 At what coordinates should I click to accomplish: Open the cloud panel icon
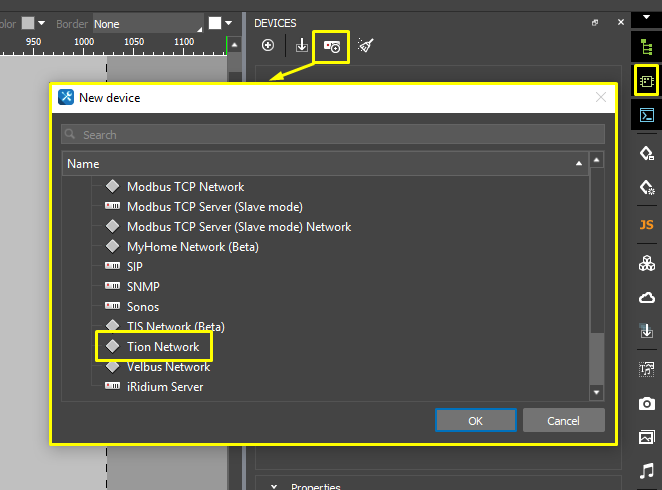coord(646,297)
